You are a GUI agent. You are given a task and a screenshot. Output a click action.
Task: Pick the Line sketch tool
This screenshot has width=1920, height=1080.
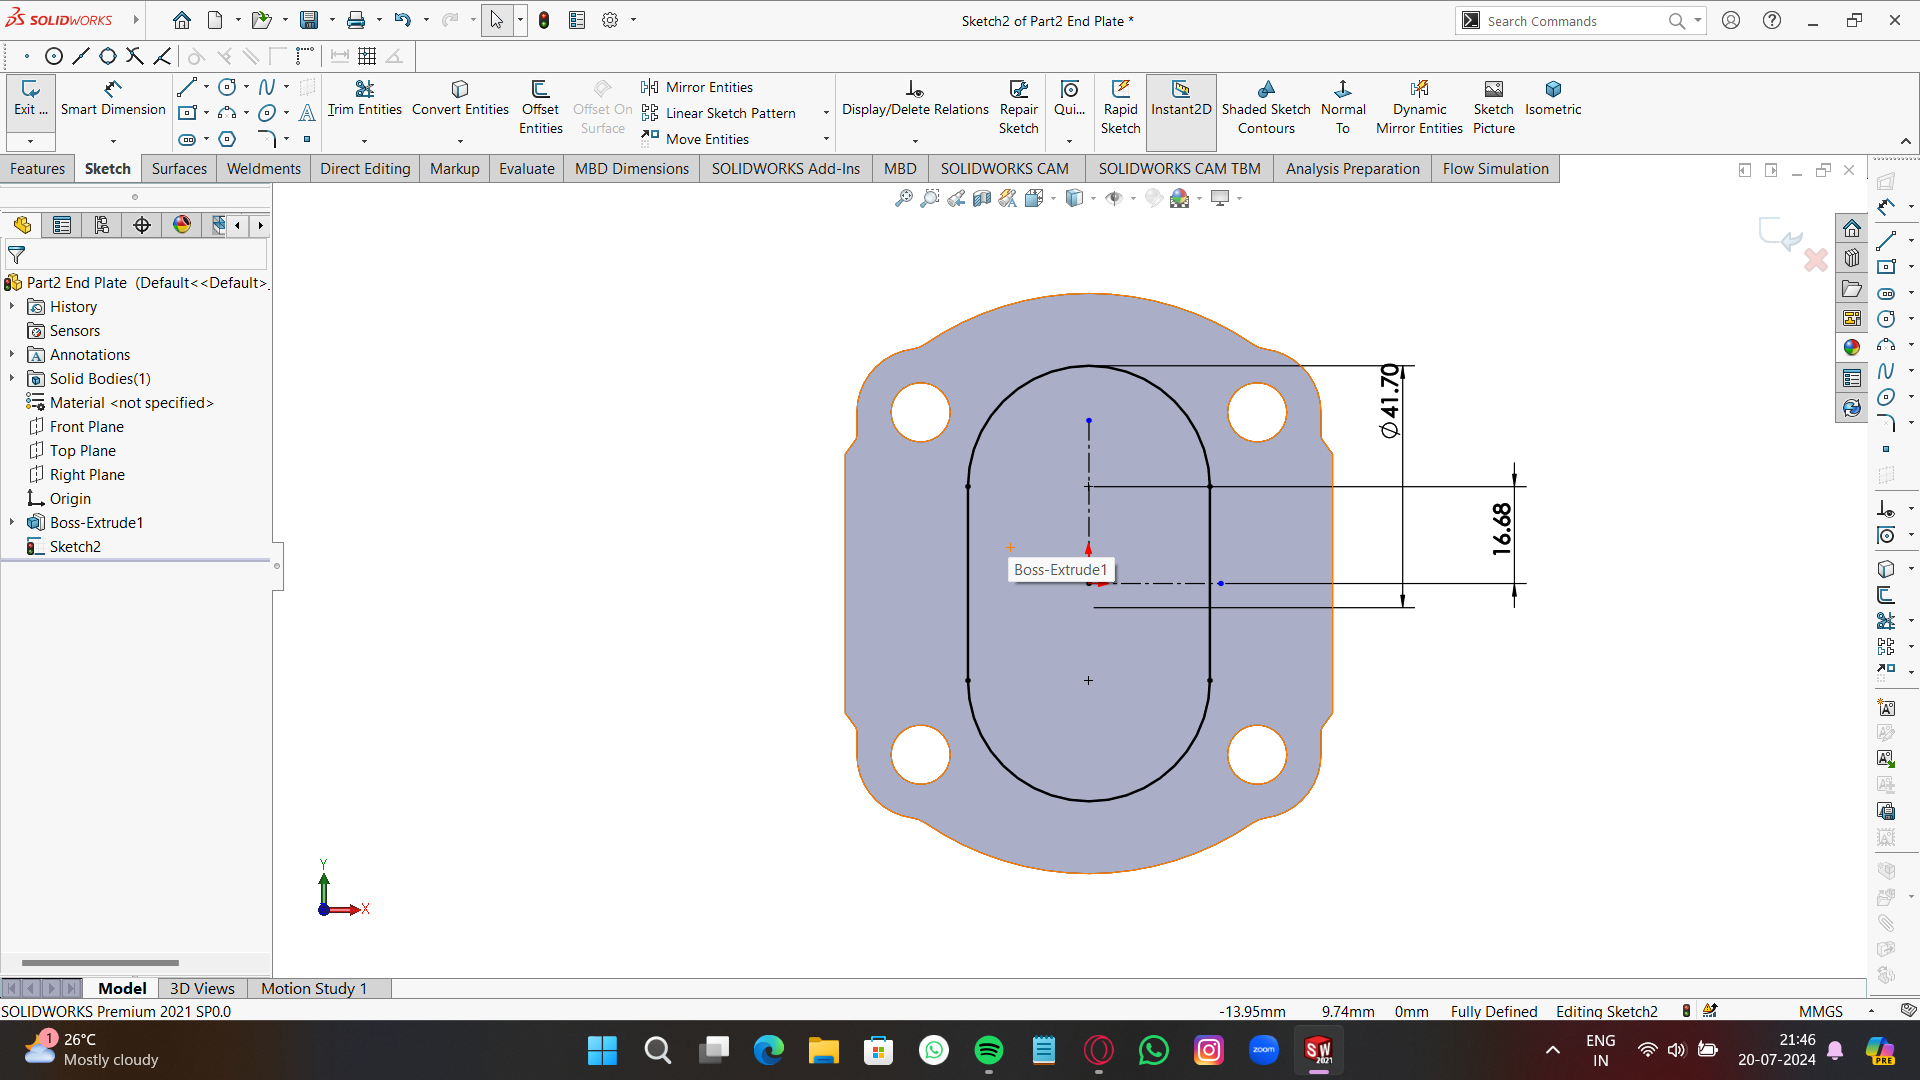[187, 88]
